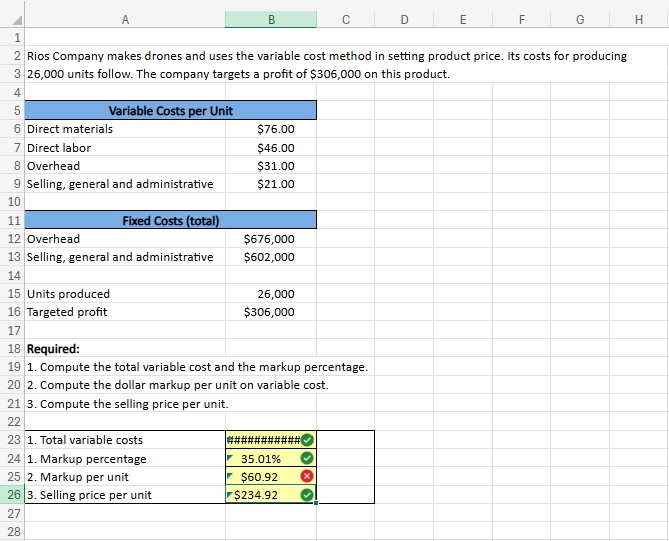Click the green checkmark beside Total variable costs
669x541 pixels.
[x=307, y=440]
